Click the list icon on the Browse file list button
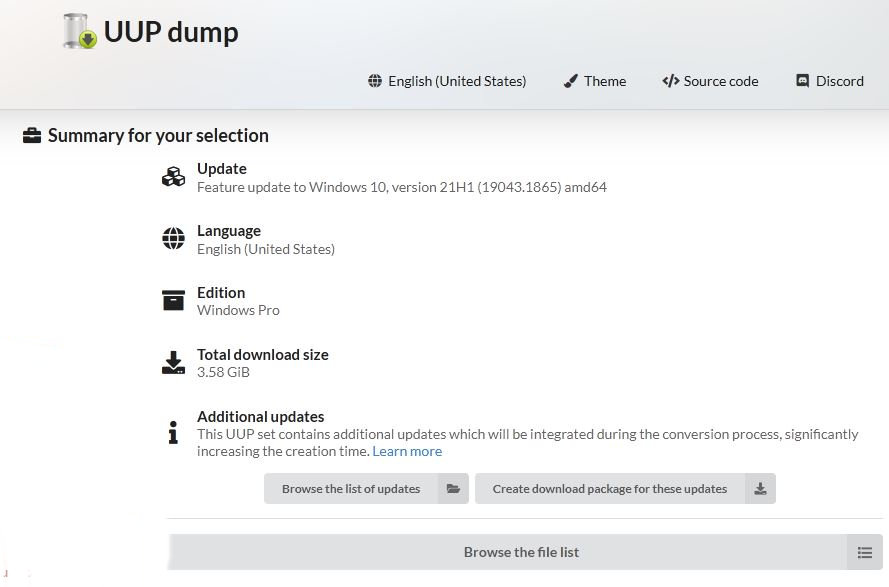This screenshot has width=889, height=587. 865,552
